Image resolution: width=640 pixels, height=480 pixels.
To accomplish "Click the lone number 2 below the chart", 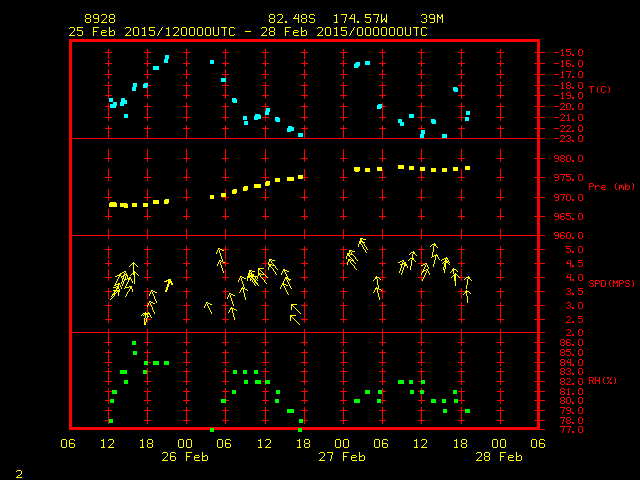I will pos(19,474).
